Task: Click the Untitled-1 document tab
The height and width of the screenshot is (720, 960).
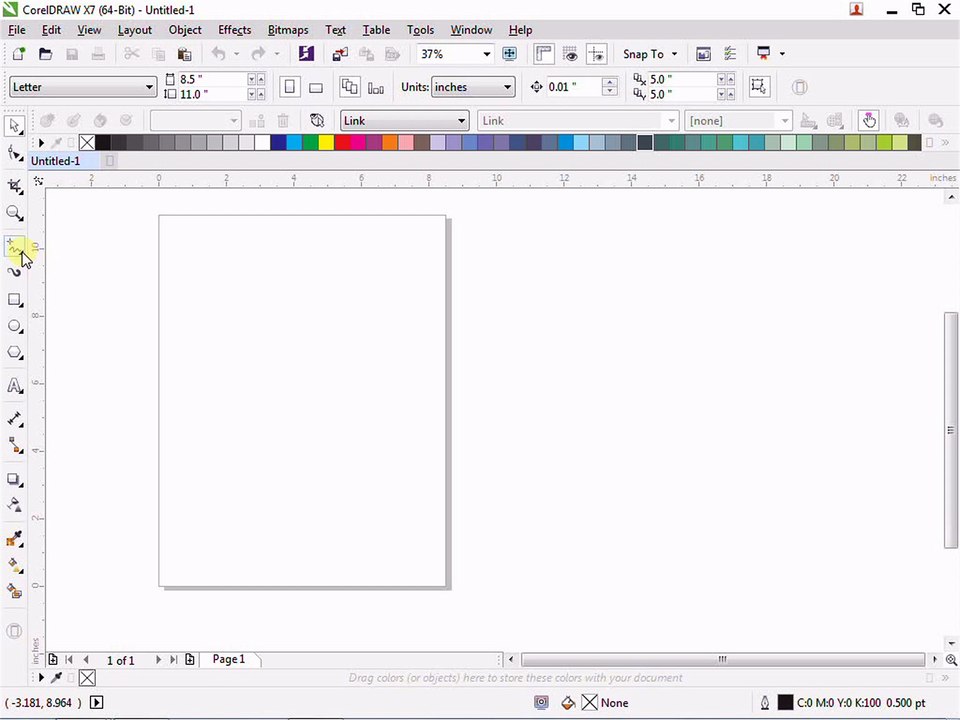Action: point(56,161)
